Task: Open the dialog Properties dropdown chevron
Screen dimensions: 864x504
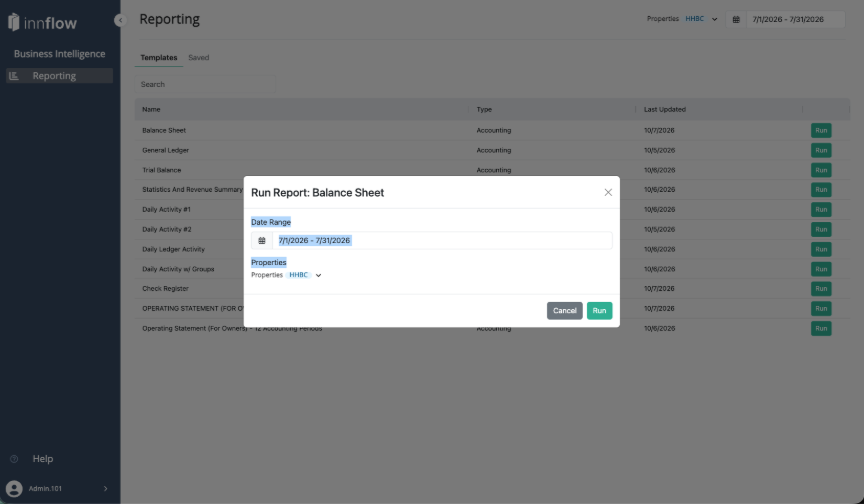Action: pyautogui.click(x=318, y=275)
